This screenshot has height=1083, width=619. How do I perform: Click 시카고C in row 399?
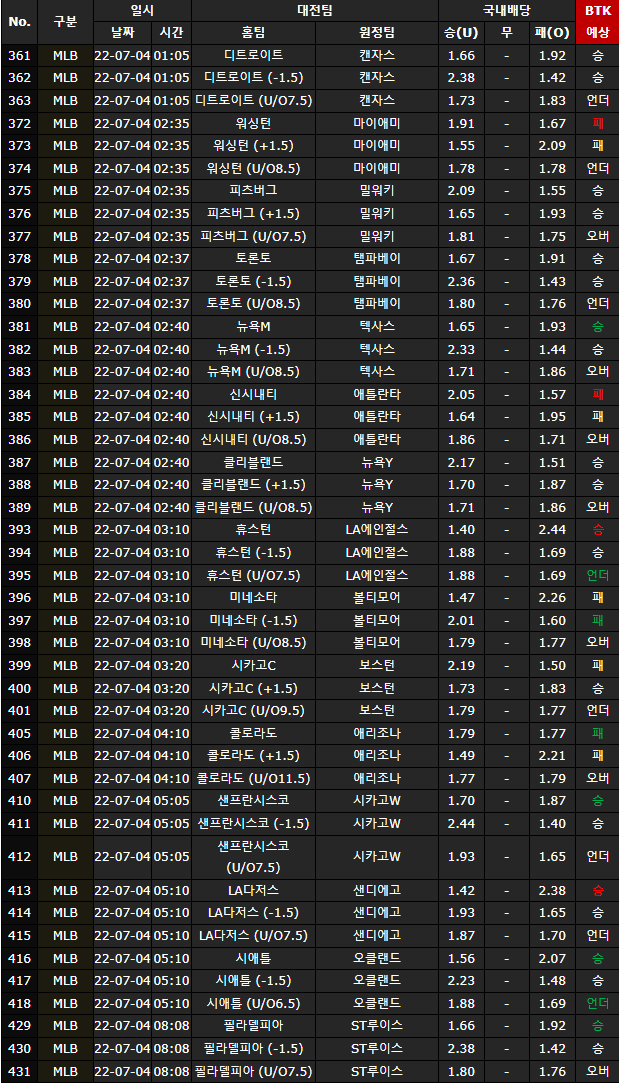254,664
